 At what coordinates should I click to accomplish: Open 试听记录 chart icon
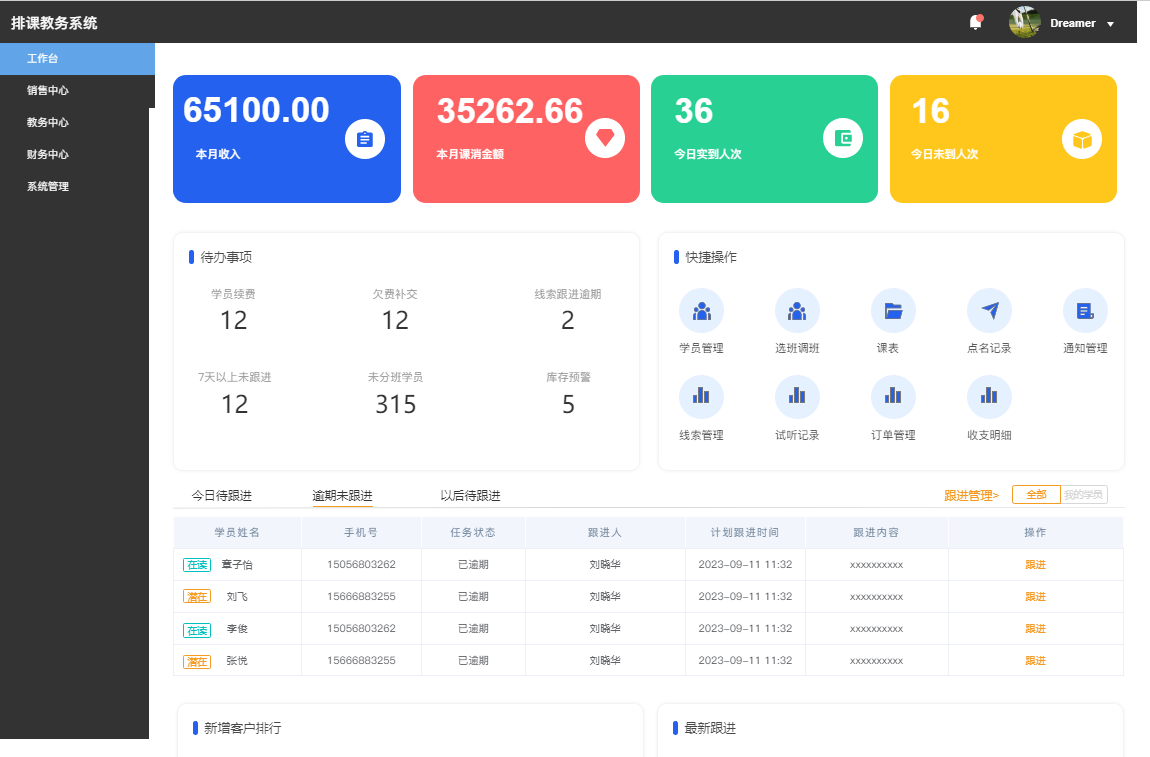[x=797, y=397]
